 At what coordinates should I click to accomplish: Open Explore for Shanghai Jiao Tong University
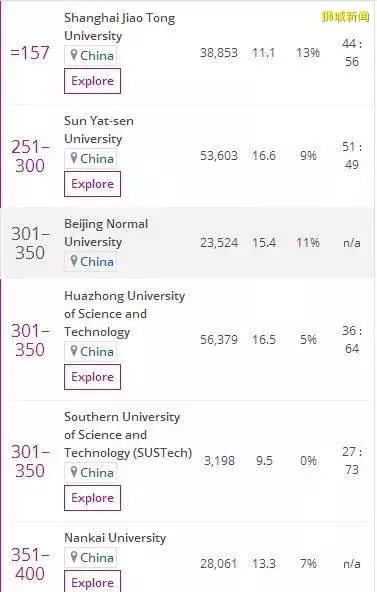(x=92, y=81)
